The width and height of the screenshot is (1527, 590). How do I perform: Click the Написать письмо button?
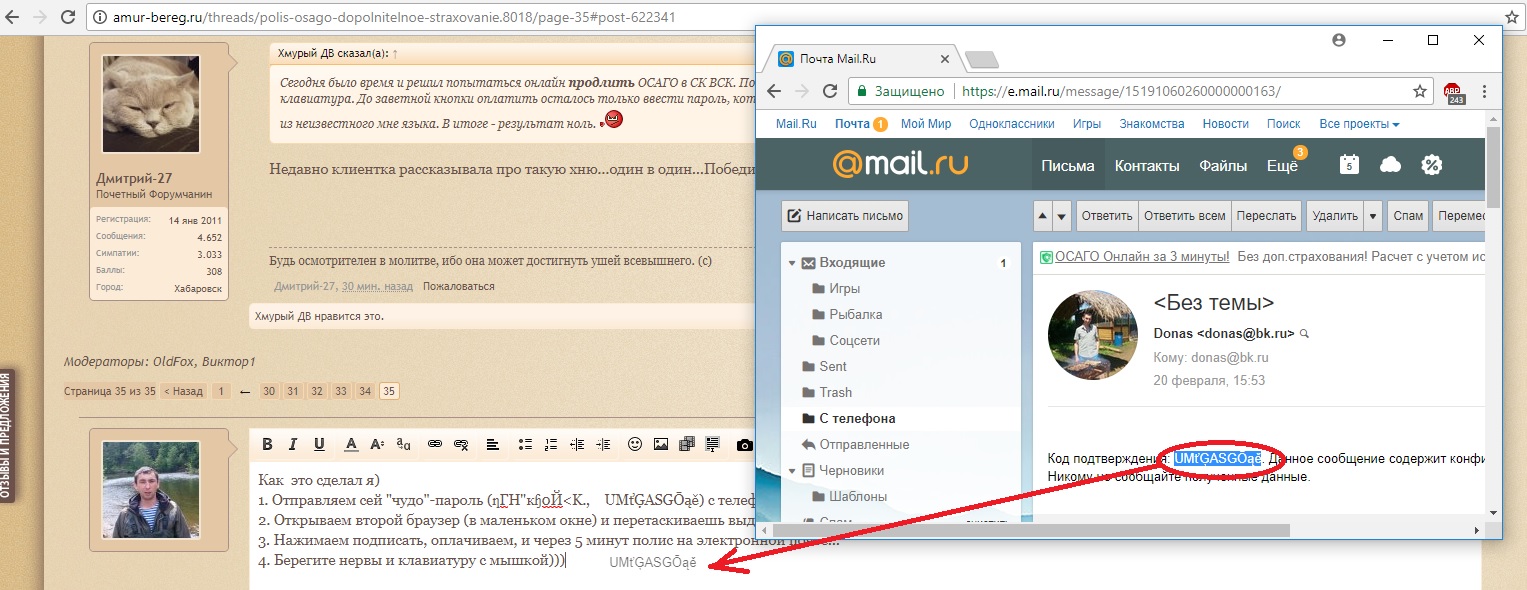click(845, 216)
